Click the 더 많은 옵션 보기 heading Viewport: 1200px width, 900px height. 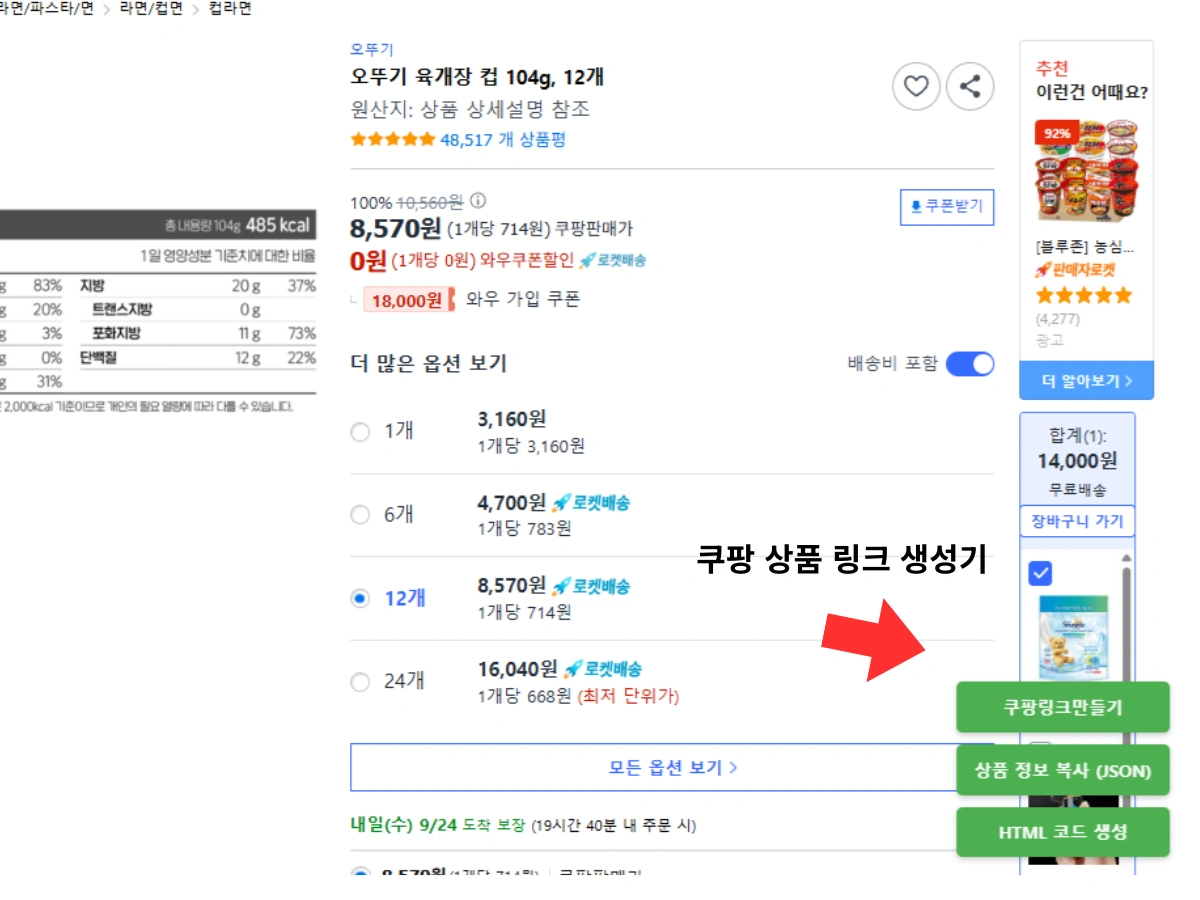pos(429,364)
